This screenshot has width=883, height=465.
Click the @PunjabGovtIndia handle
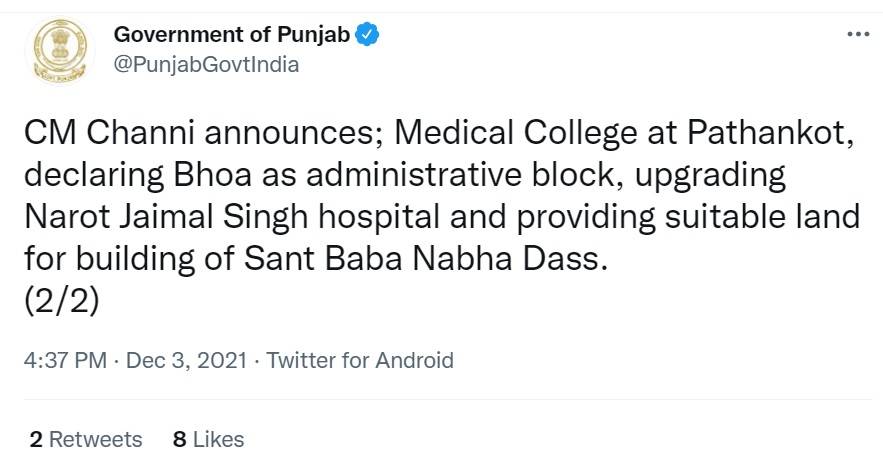tap(206, 64)
